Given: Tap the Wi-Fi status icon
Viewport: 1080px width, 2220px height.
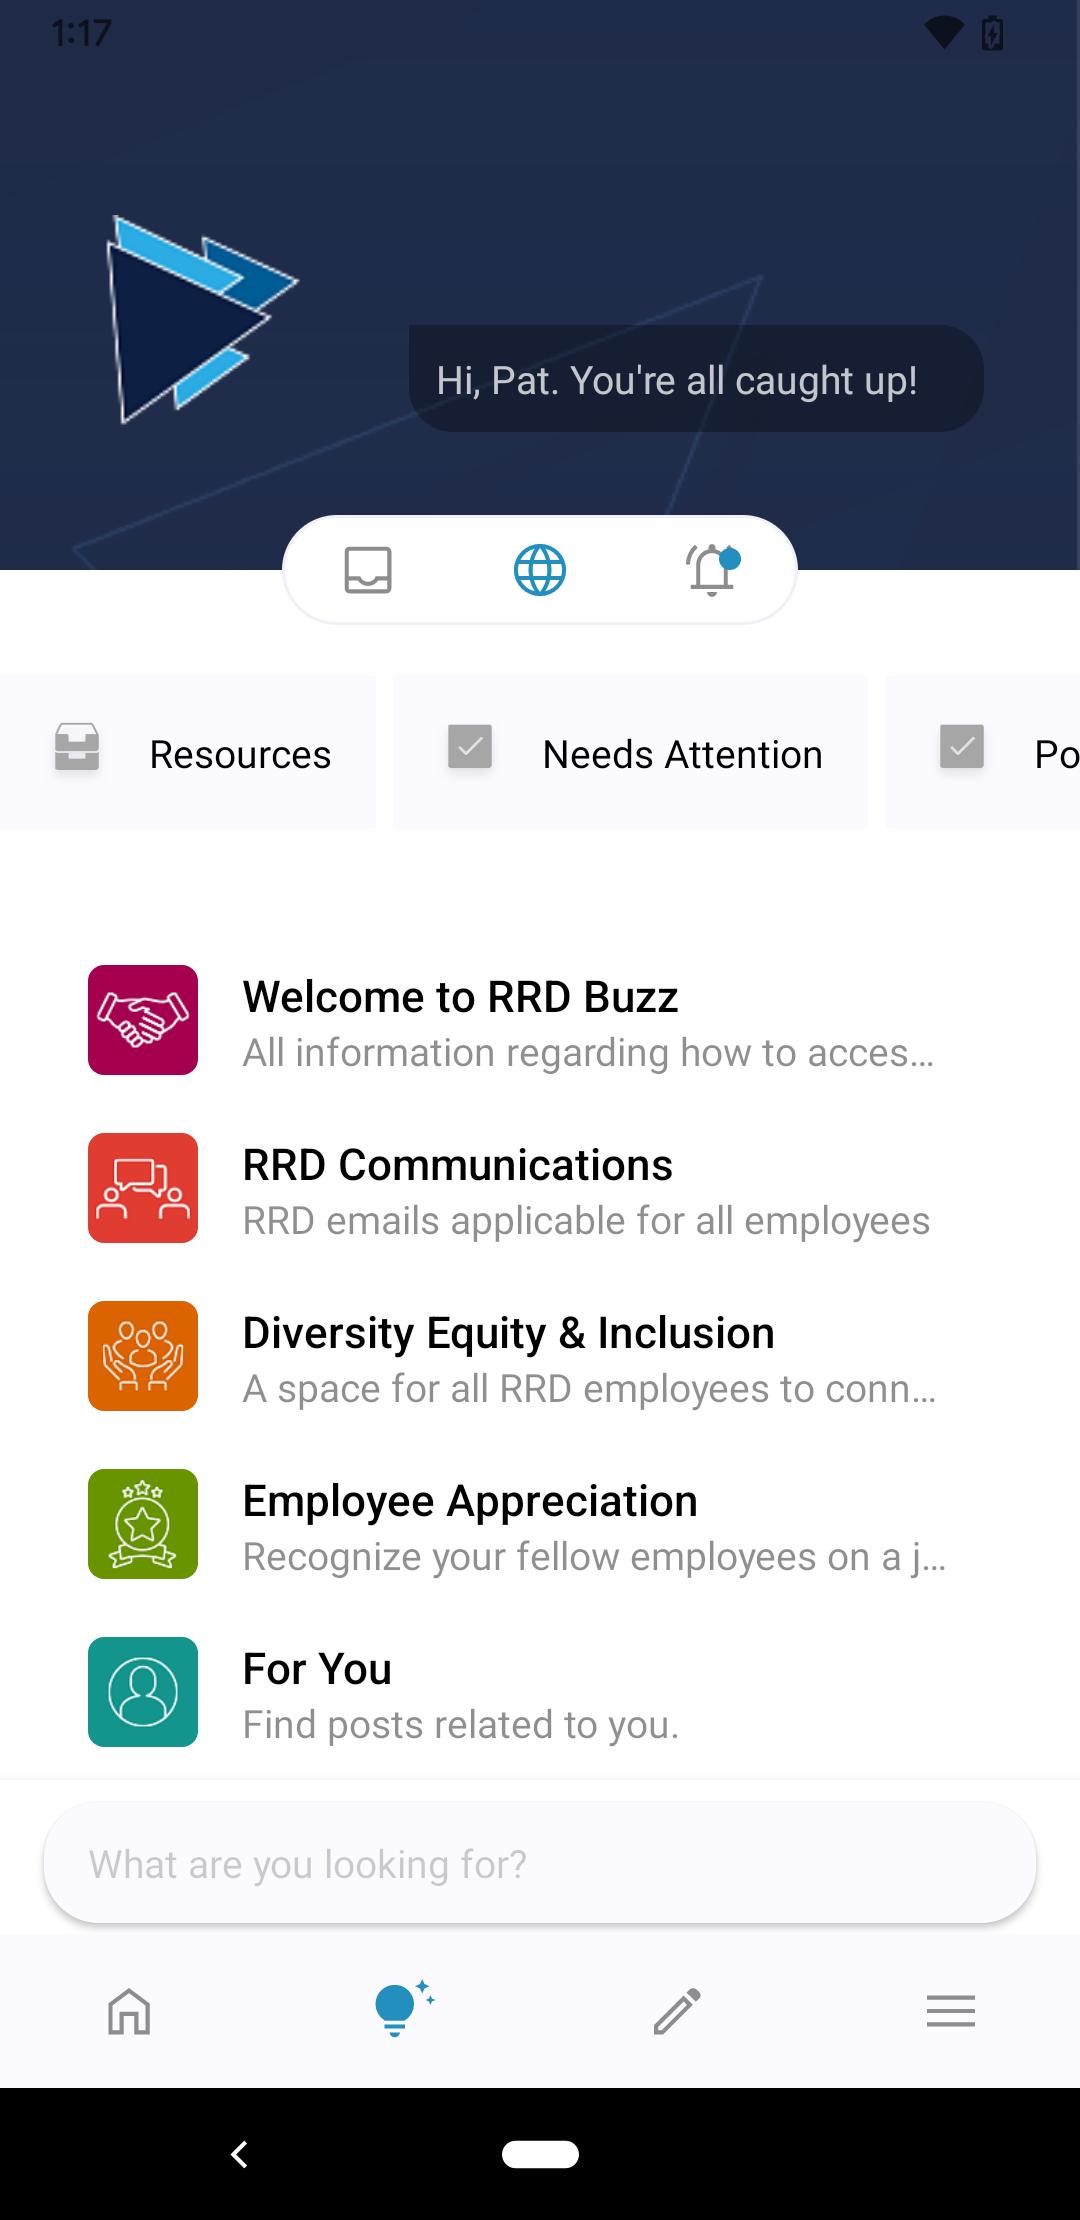Looking at the screenshot, I should [x=943, y=33].
